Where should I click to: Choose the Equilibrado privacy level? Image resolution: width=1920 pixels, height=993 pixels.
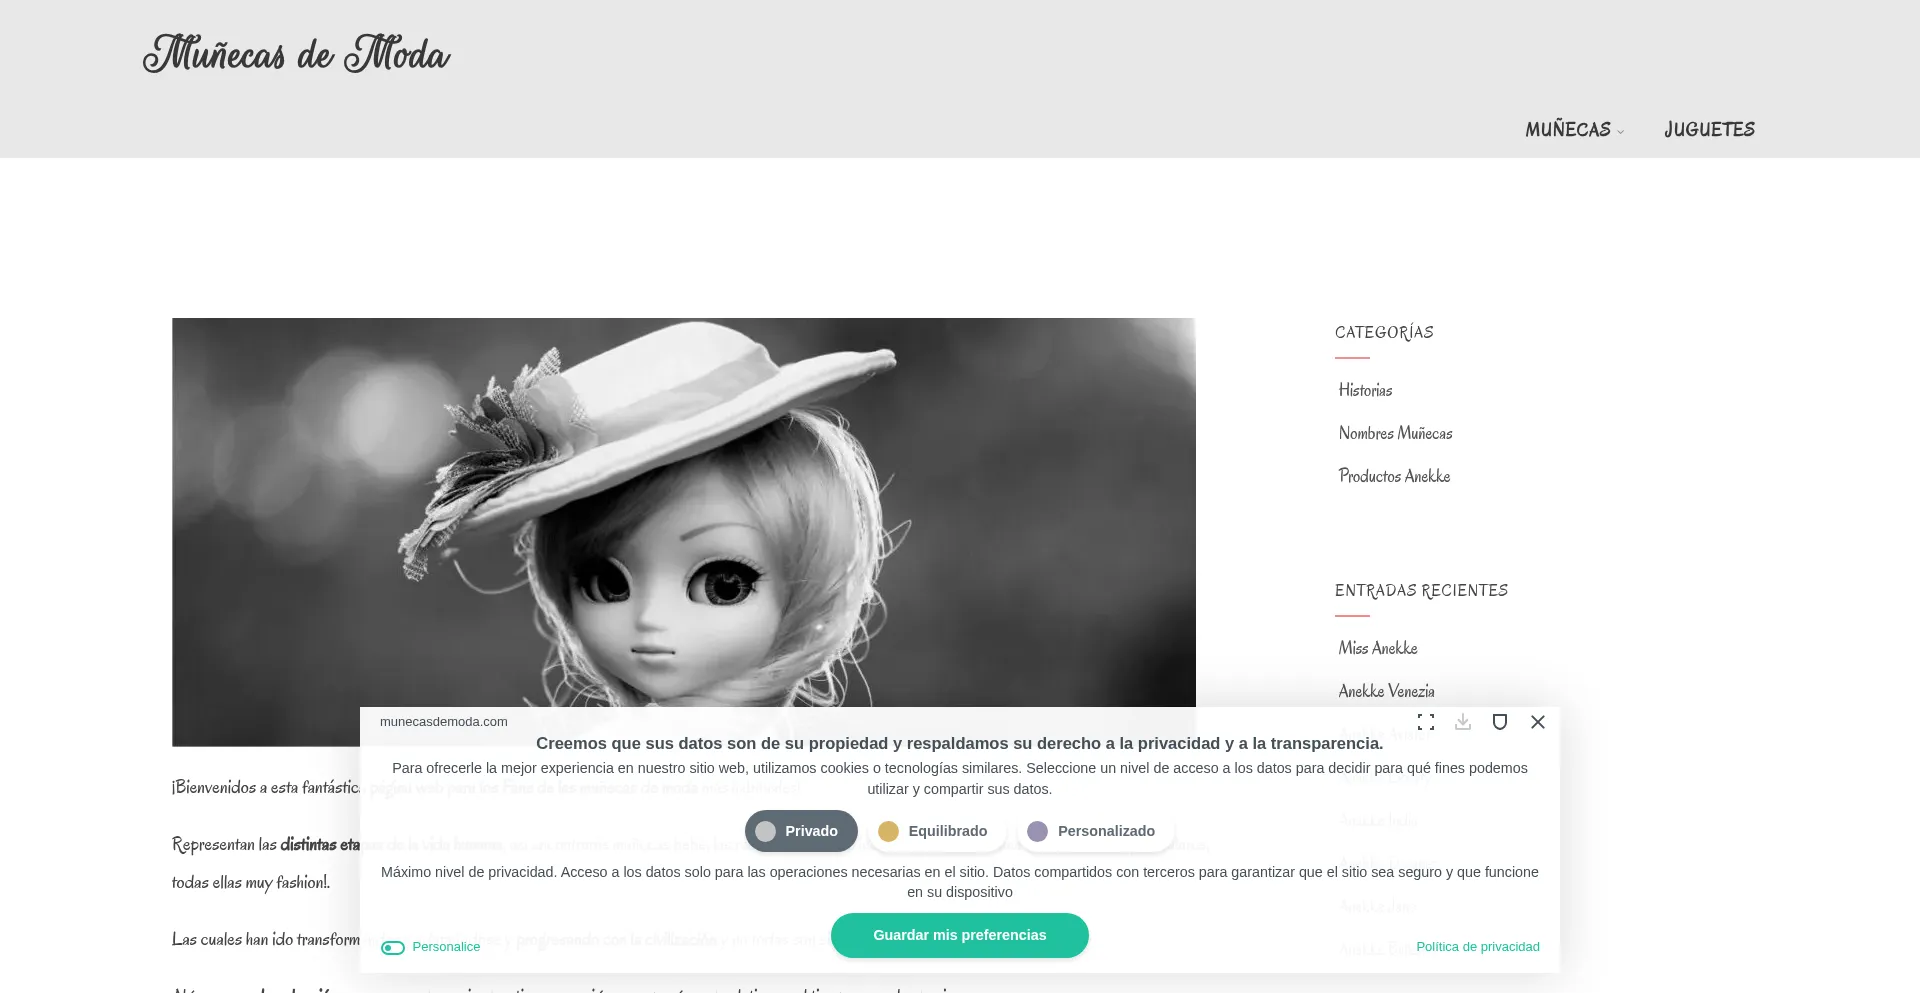click(x=936, y=831)
